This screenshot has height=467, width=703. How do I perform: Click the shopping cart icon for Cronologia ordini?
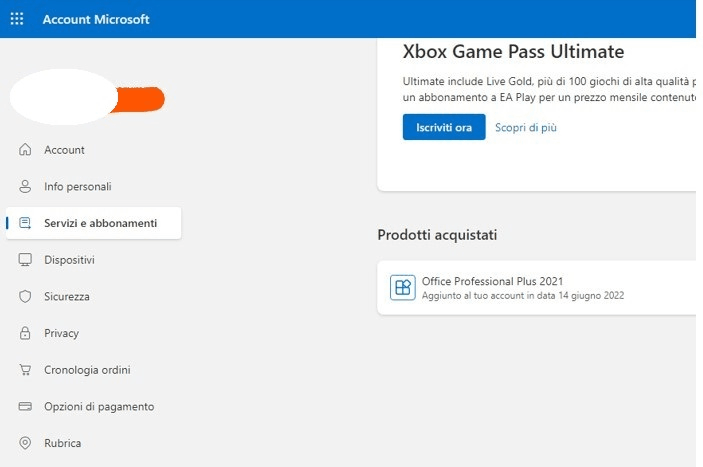tap(25, 370)
